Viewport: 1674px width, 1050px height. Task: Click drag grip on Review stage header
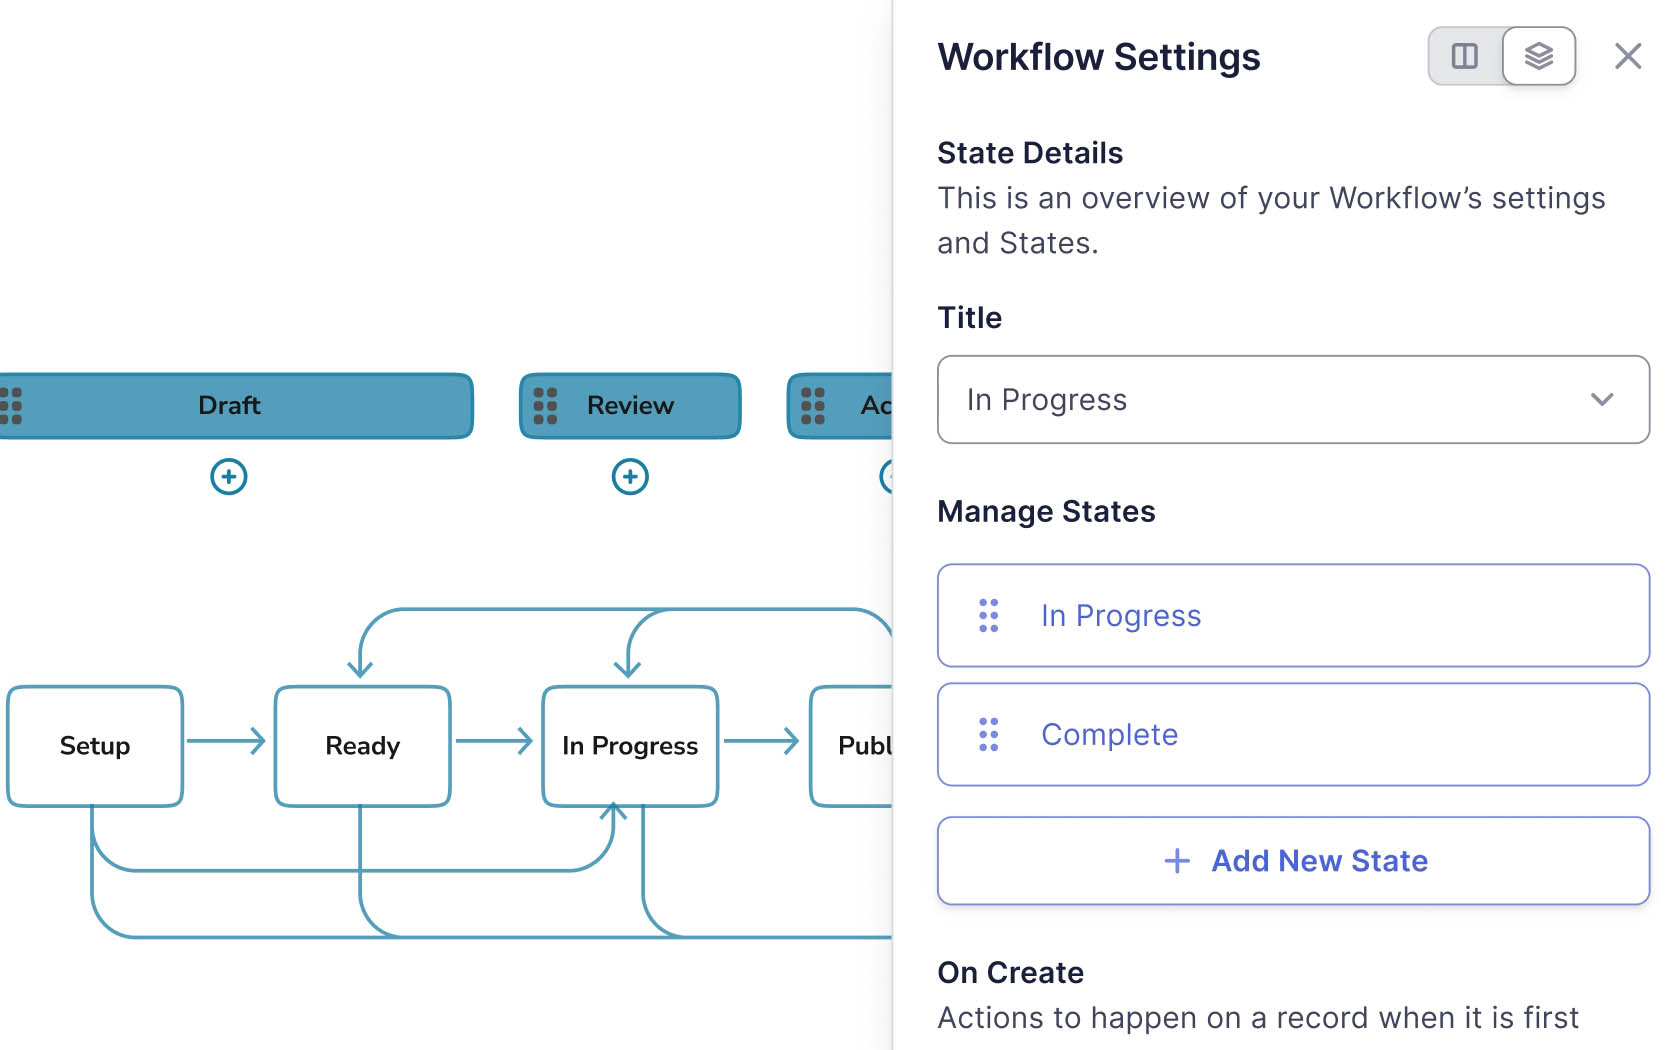pyautogui.click(x=545, y=406)
